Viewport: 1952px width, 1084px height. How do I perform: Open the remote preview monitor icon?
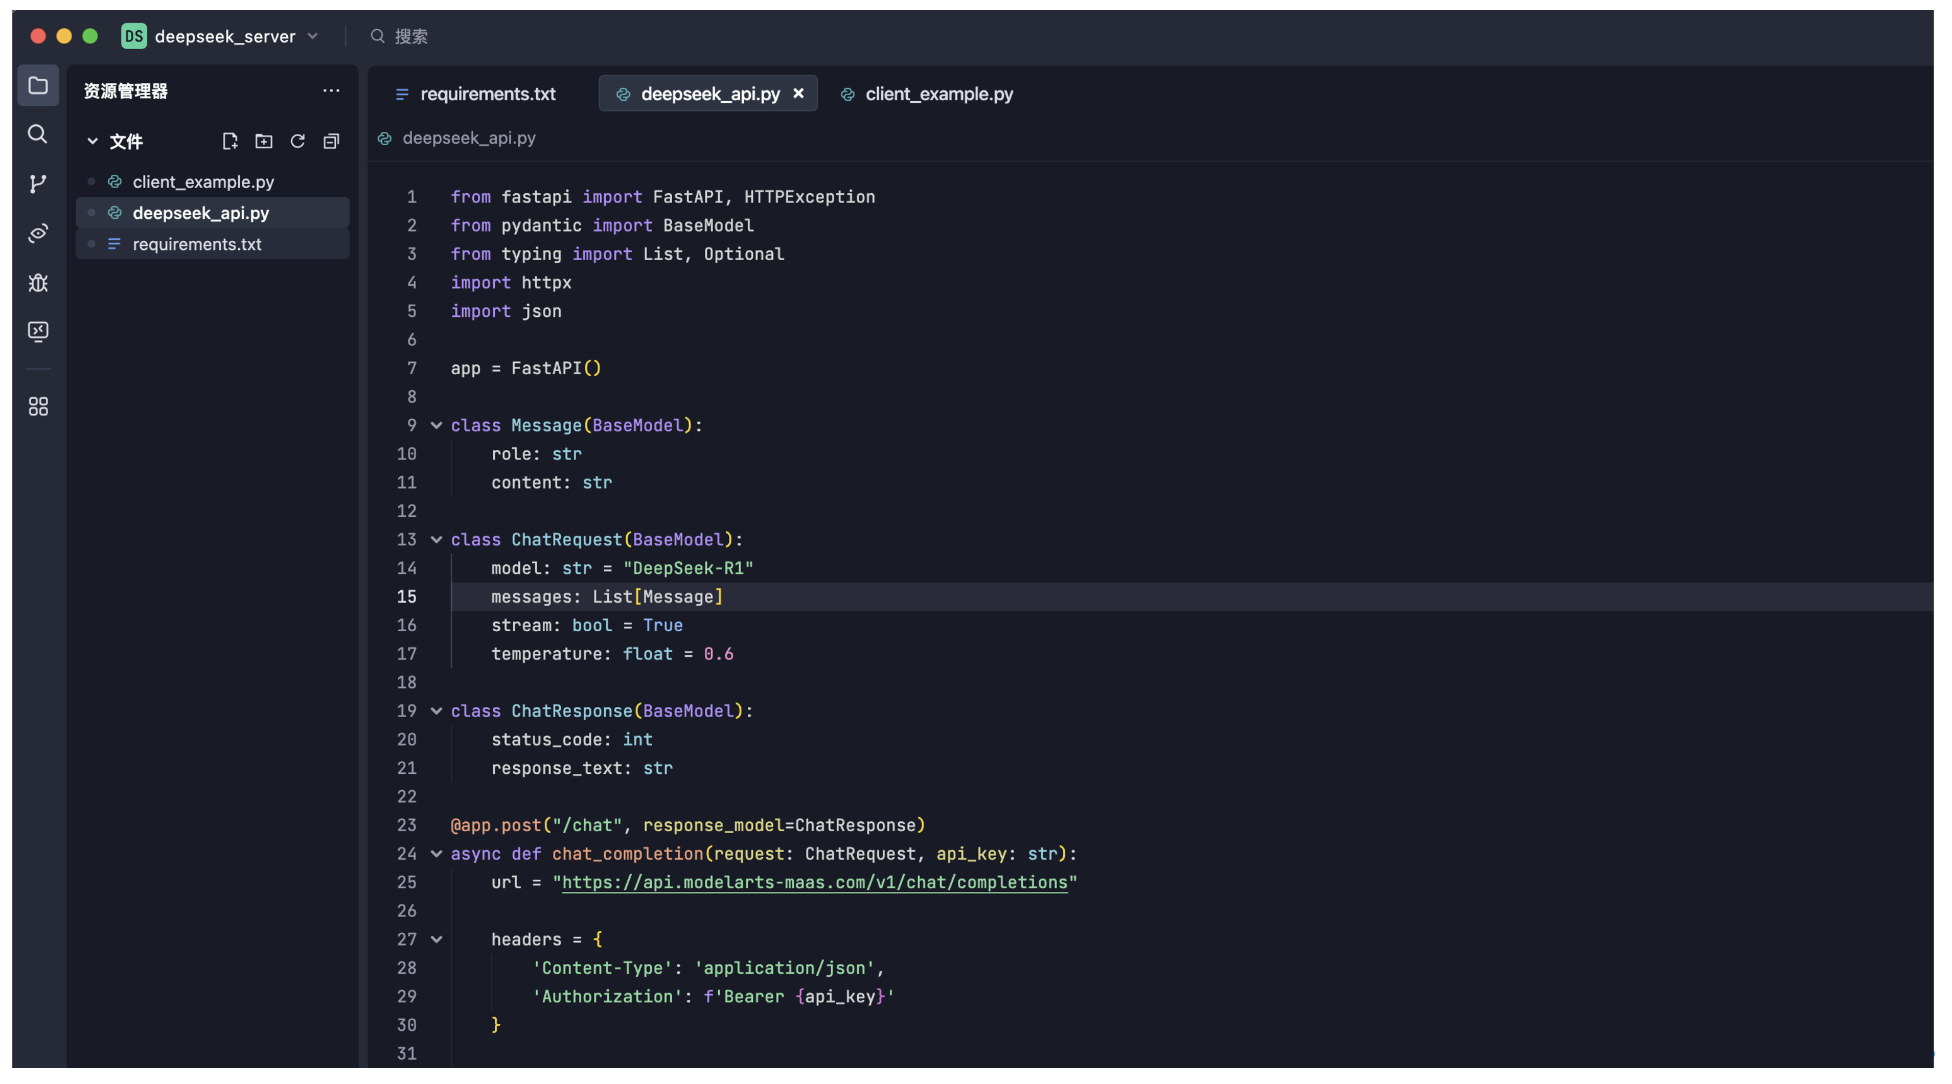point(38,332)
